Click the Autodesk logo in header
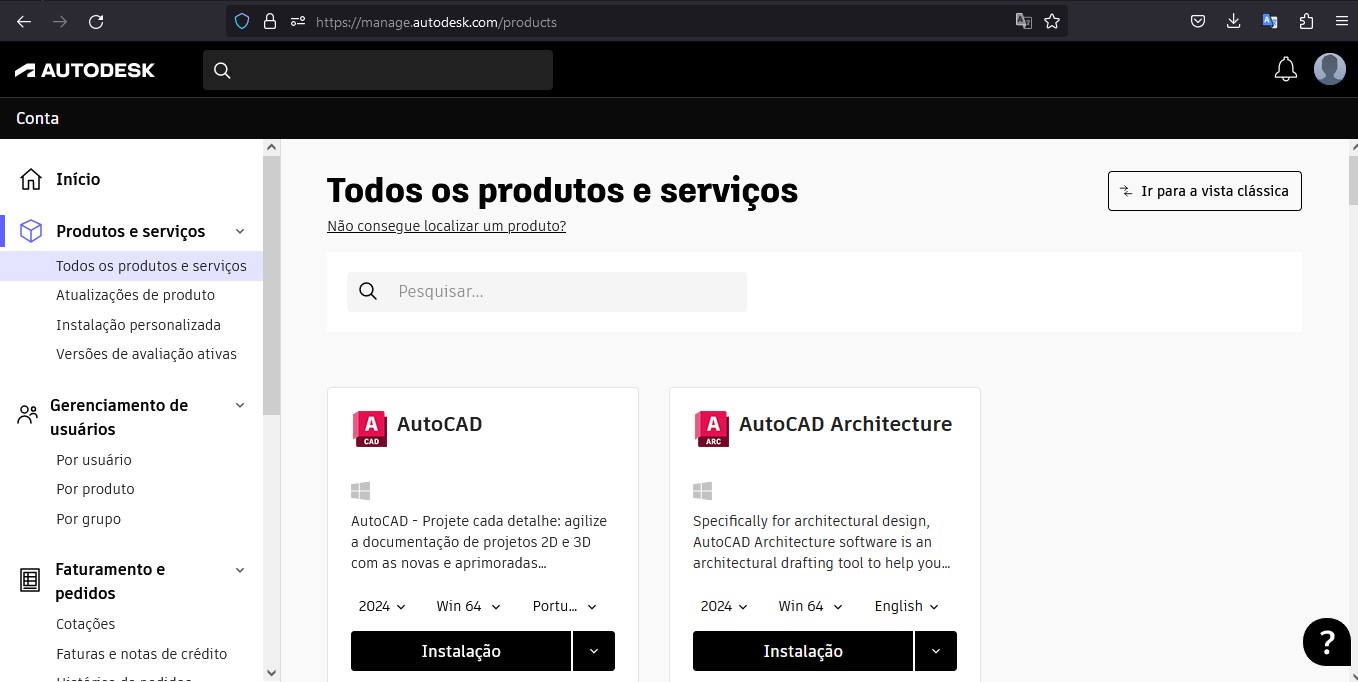This screenshot has width=1358, height=682. pyautogui.click(x=85, y=70)
